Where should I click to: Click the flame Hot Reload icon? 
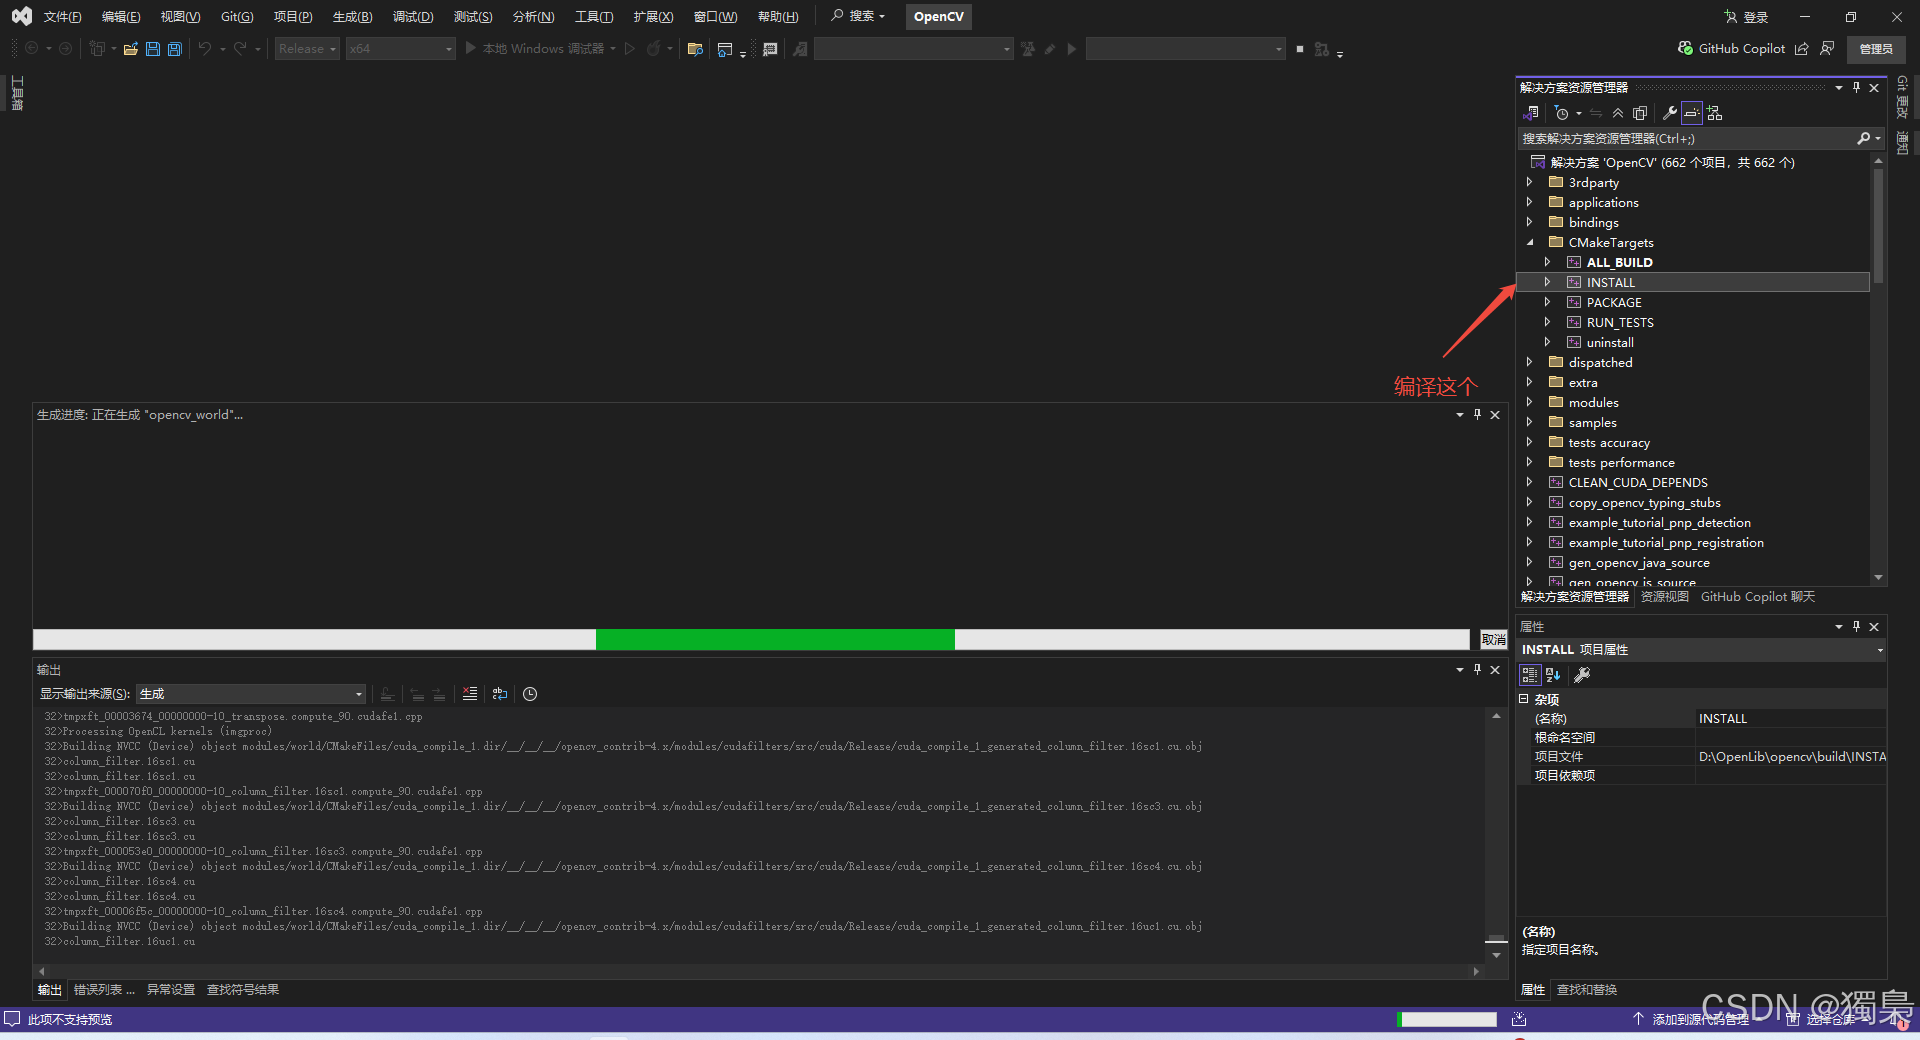653,49
